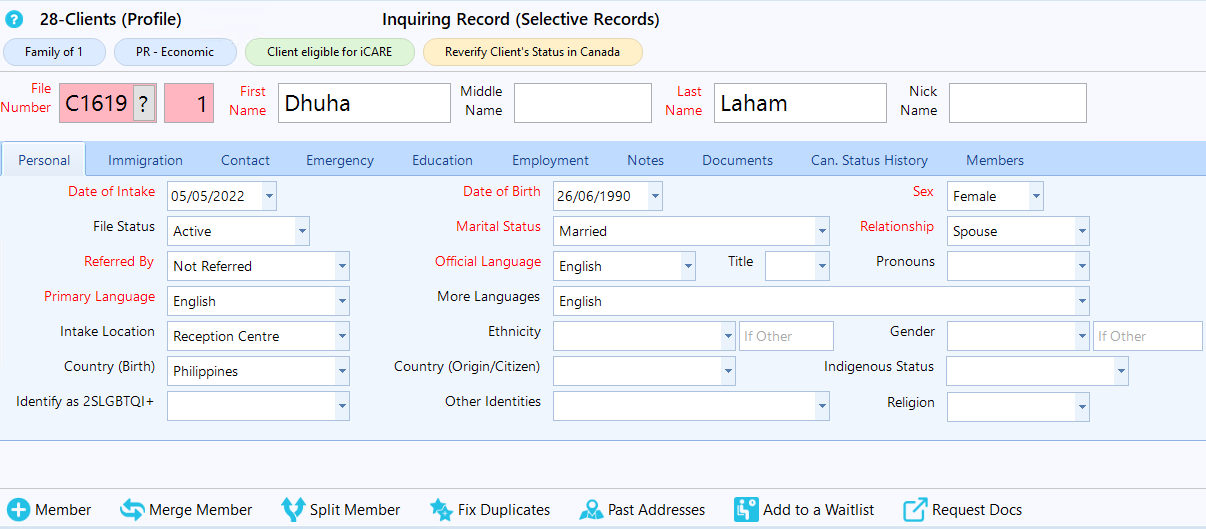Image resolution: width=1206 pixels, height=529 pixels.
Task: Switch to the Personal tab
Action: (x=44, y=160)
